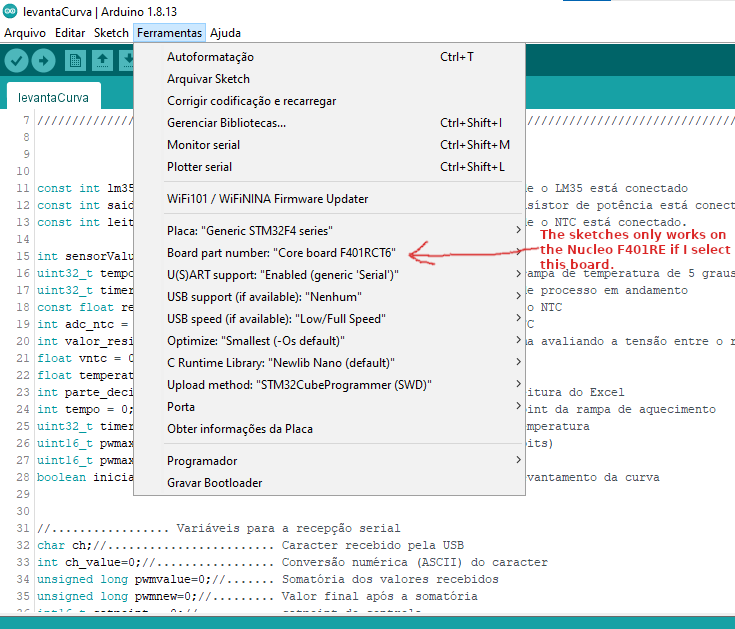Click line number 29 in the gutter
The width and height of the screenshot is (735, 629).
coord(23,494)
